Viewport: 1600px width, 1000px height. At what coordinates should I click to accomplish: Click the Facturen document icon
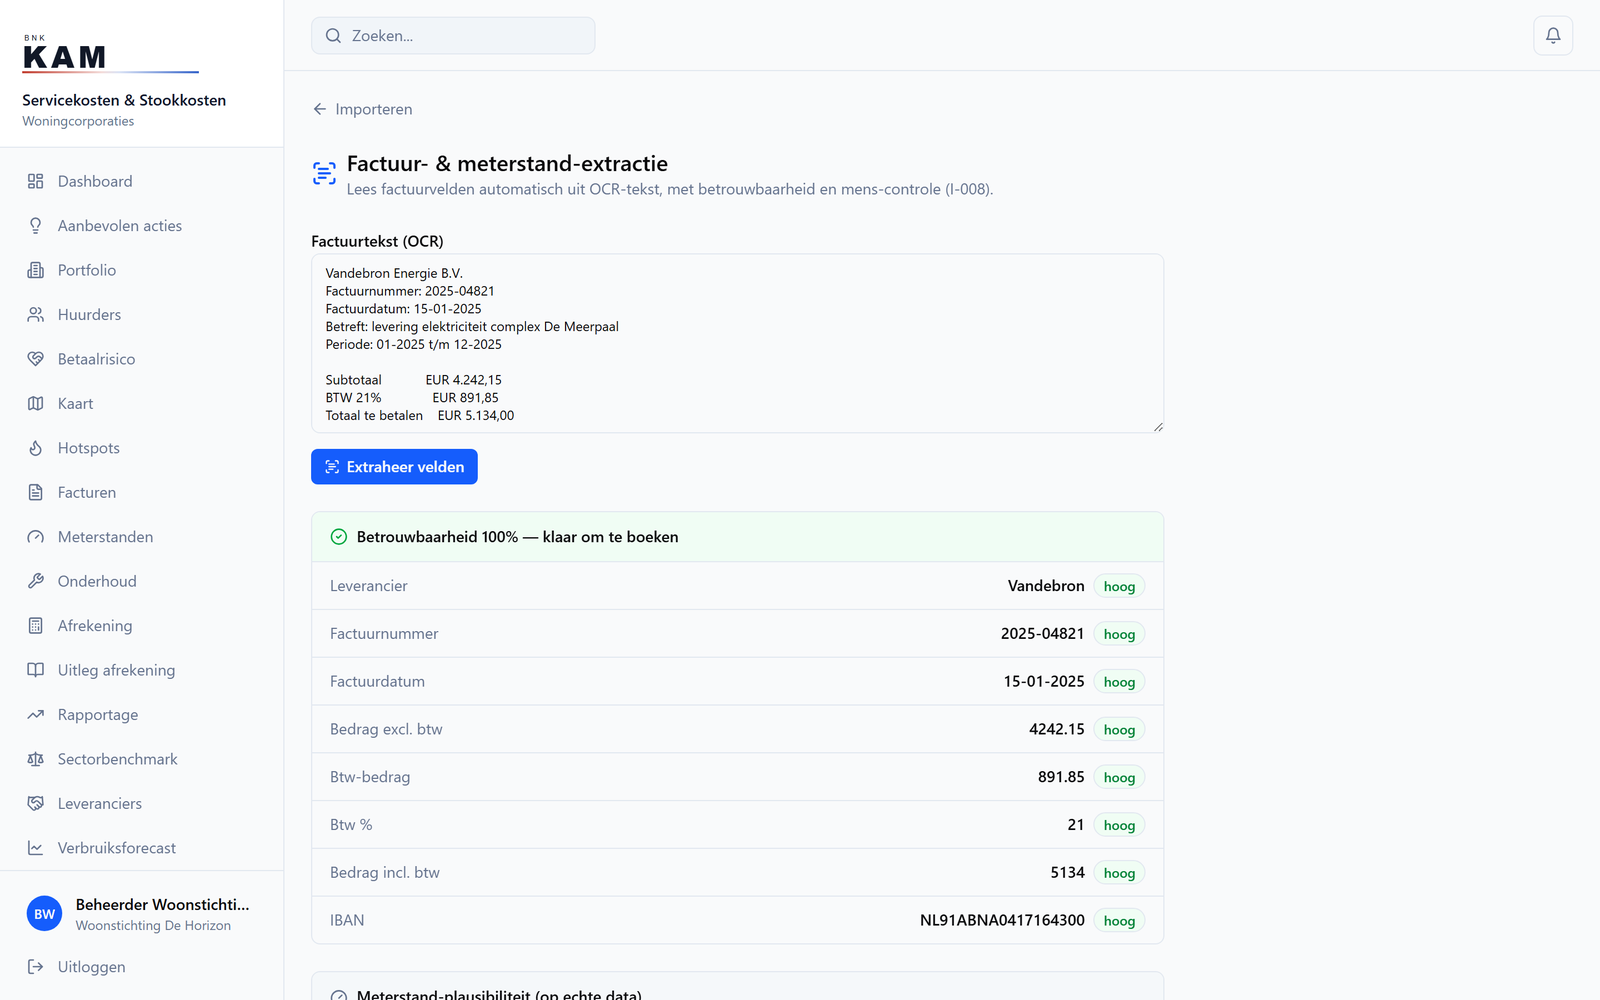(36, 493)
